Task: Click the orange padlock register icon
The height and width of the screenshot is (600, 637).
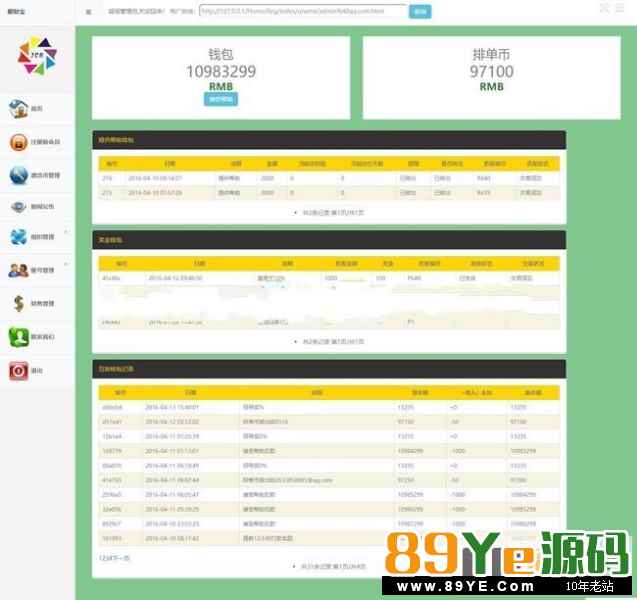Action: click(19, 142)
